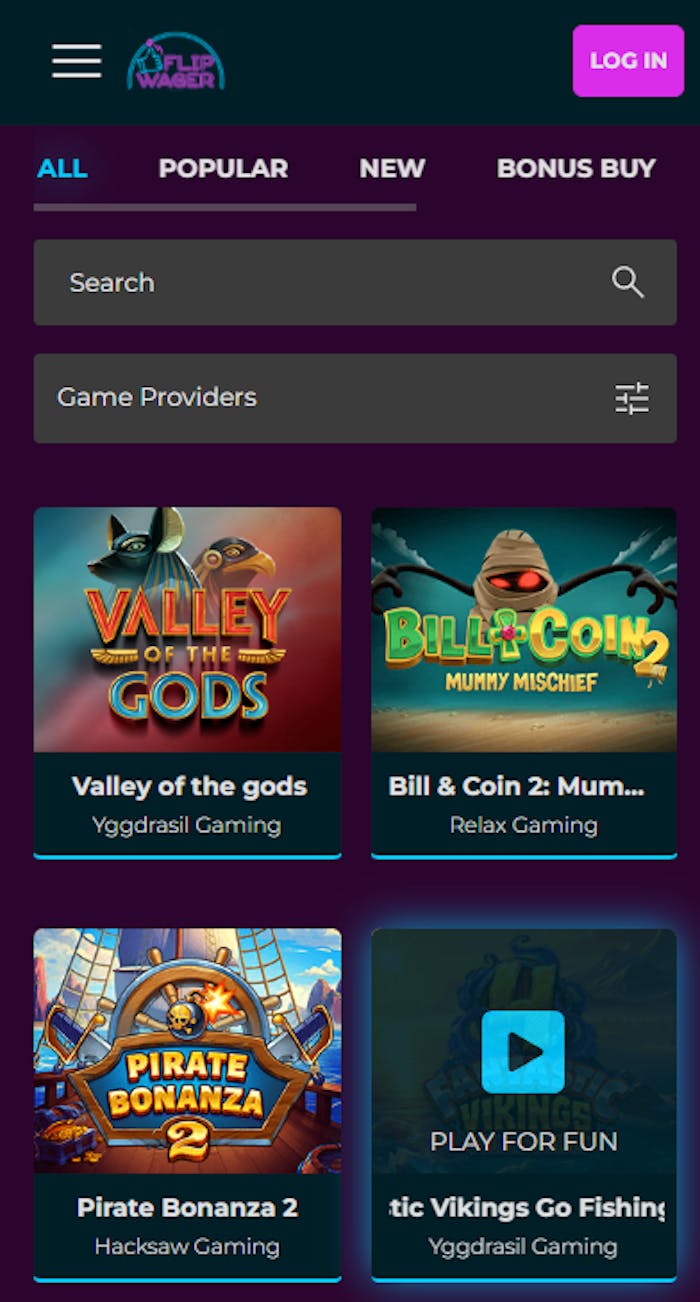Image resolution: width=700 pixels, height=1302 pixels.
Task: Open the Bill & Coin 2 Mummy Mischief thumbnail
Action: pos(524,630)
